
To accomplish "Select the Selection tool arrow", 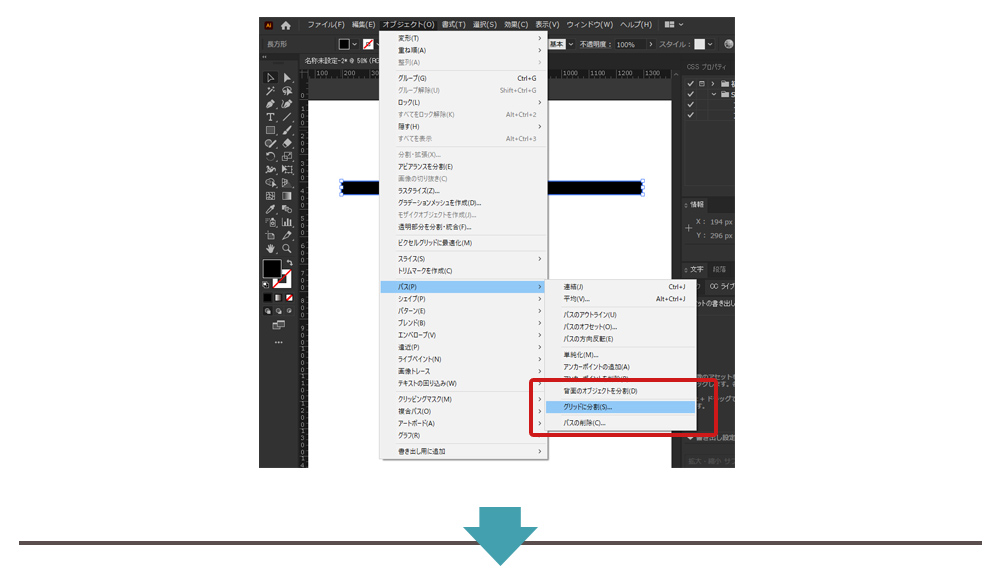I will coord(270,78).
